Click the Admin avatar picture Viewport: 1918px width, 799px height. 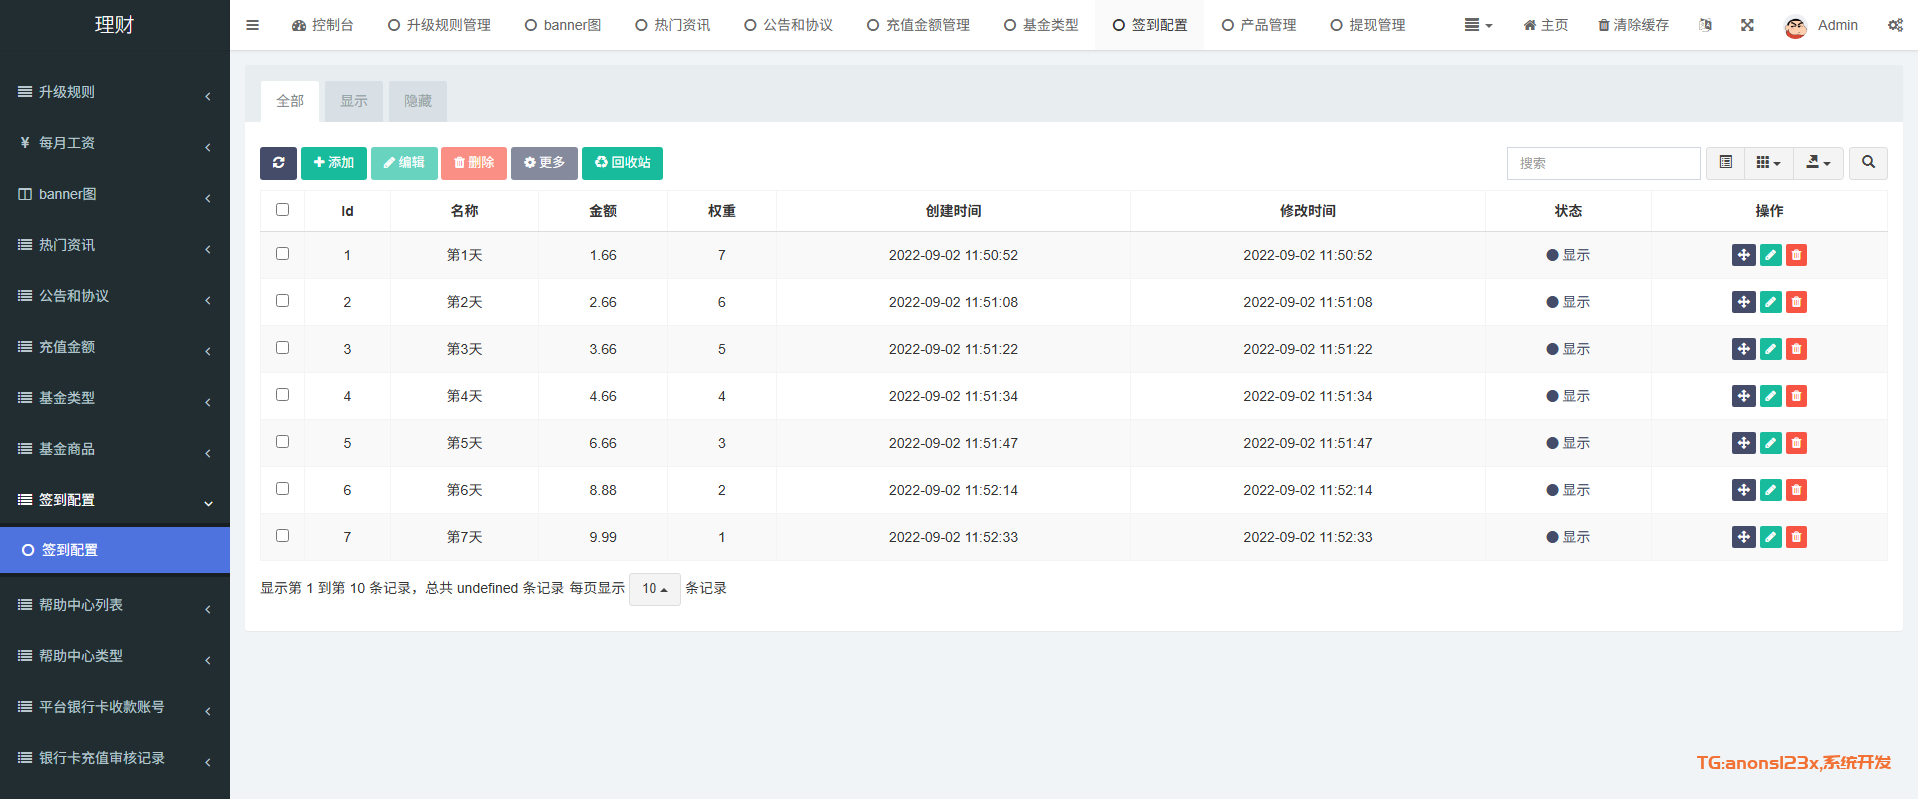(x=1796, y=26)
